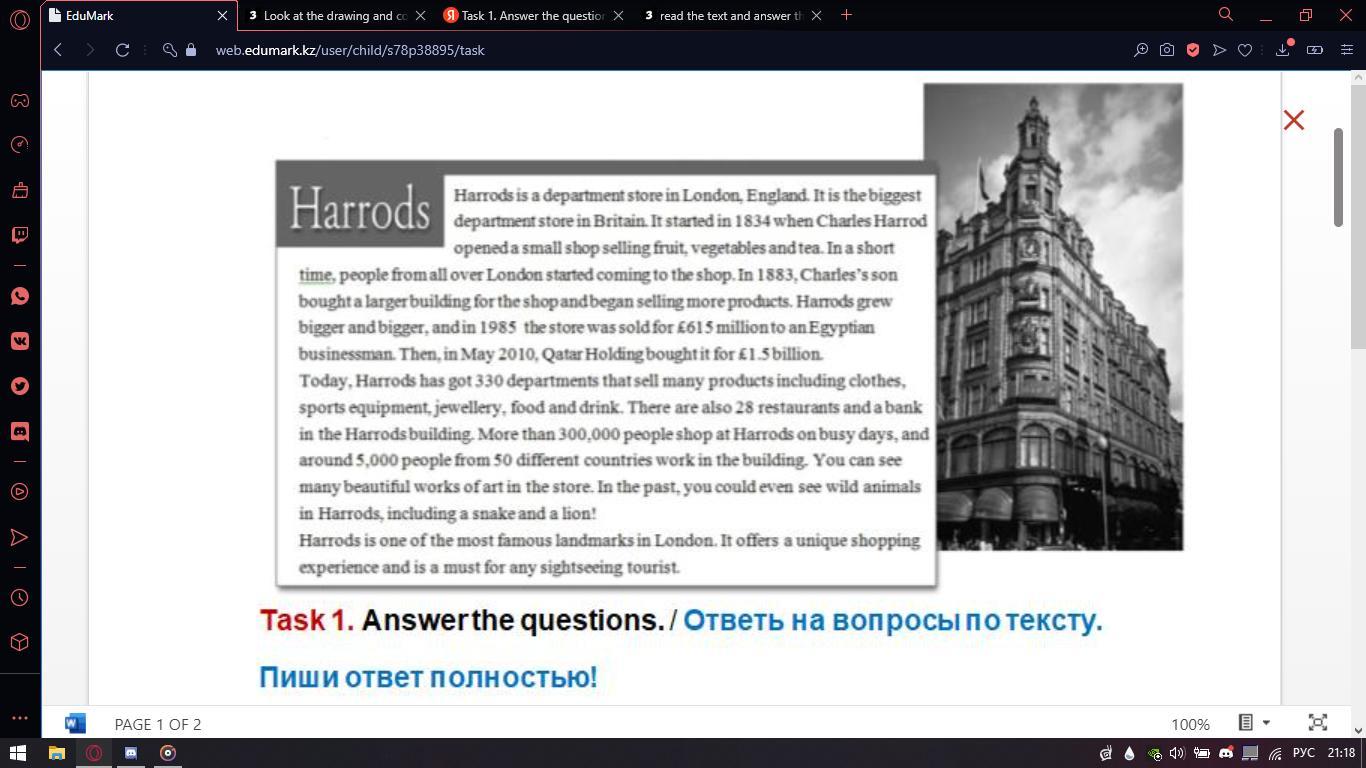
Task: Open Discord in the browser sidebar
Action: (x=20, y=431)
